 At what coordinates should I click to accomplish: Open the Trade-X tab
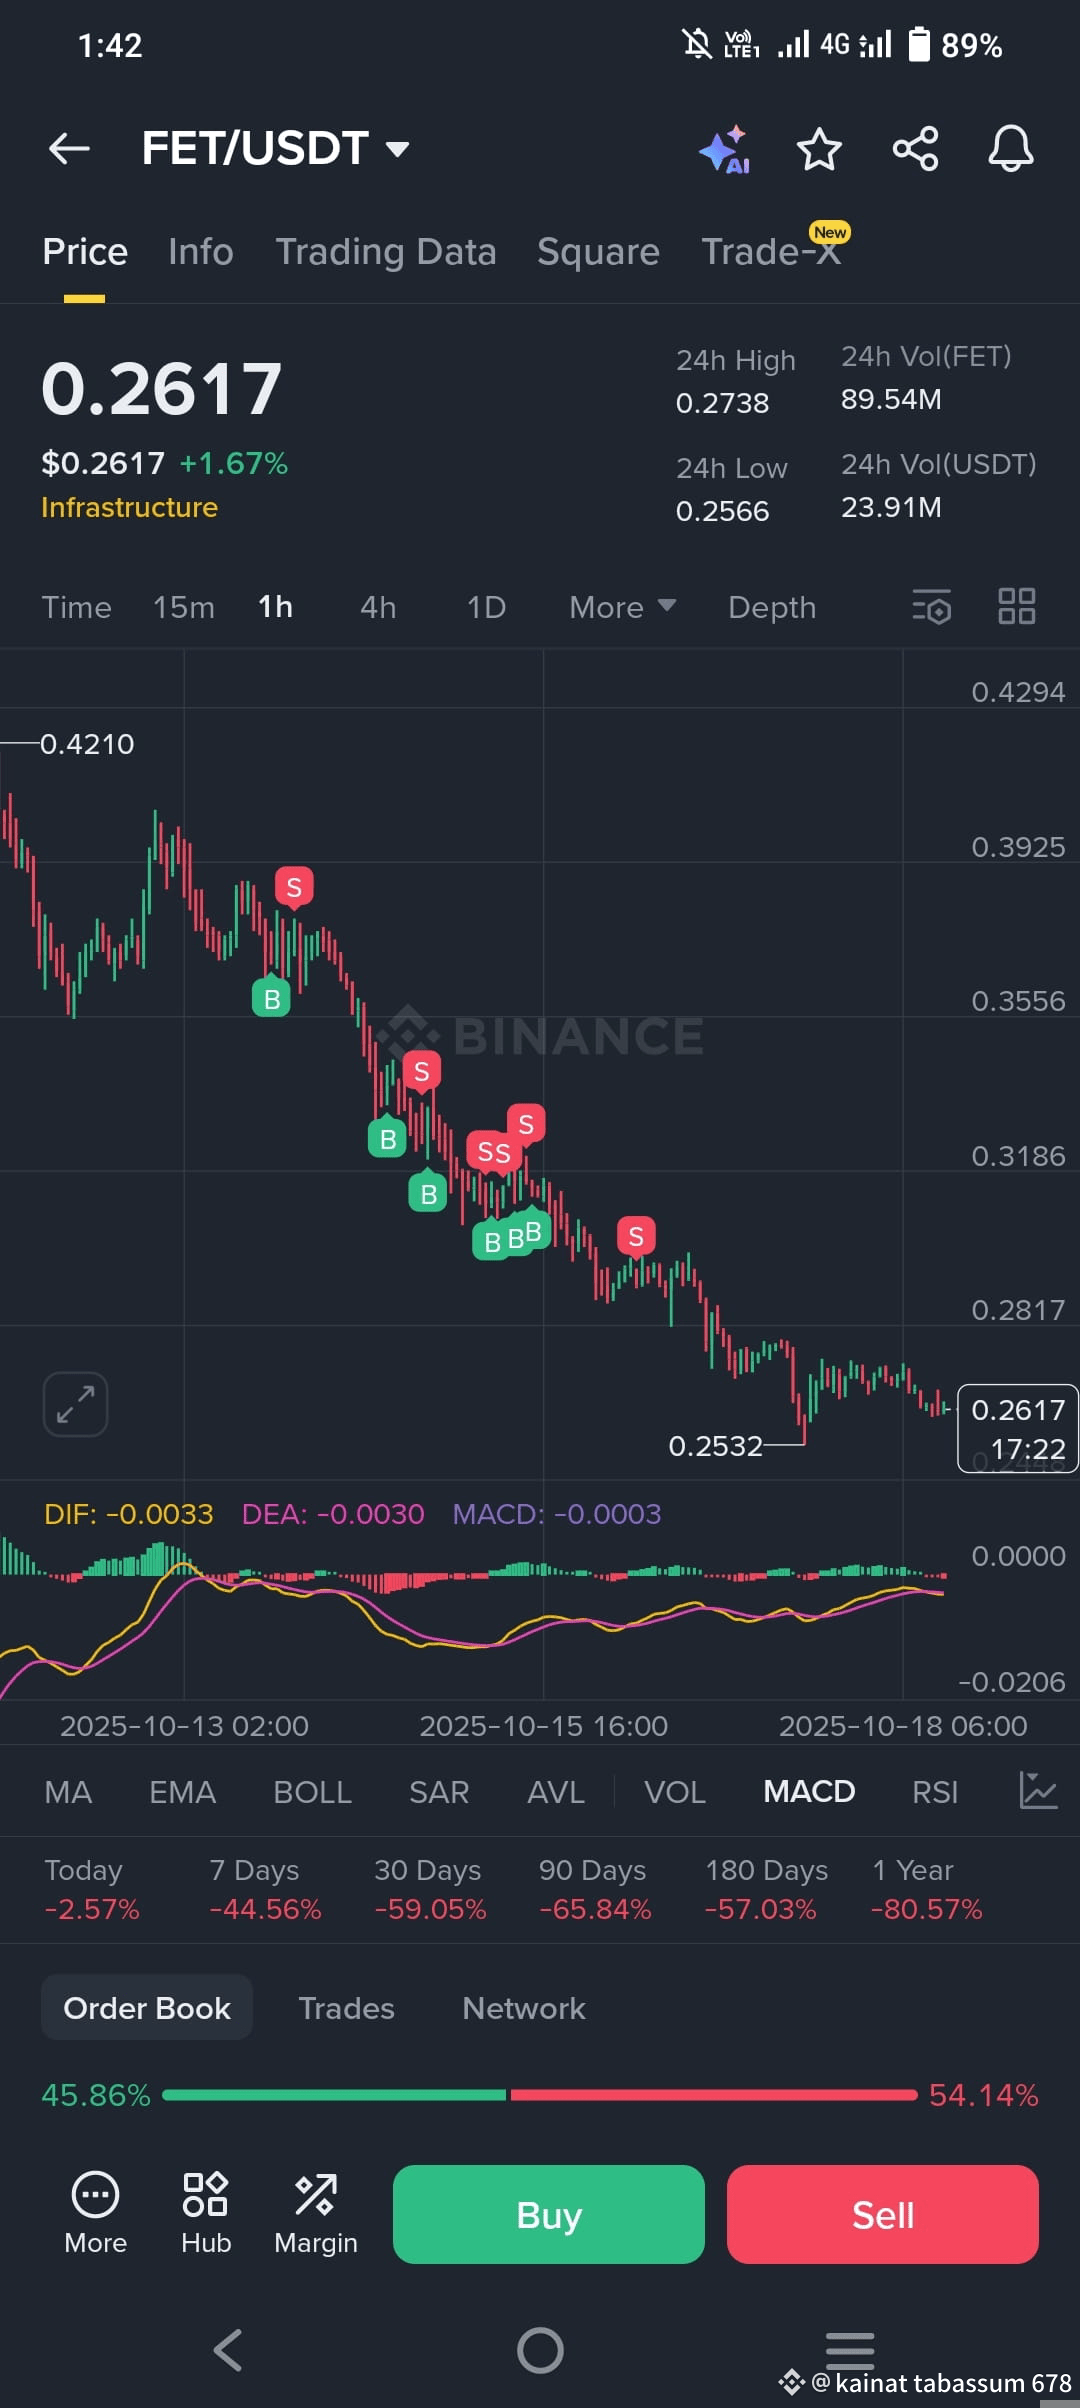tap(771, 250)
